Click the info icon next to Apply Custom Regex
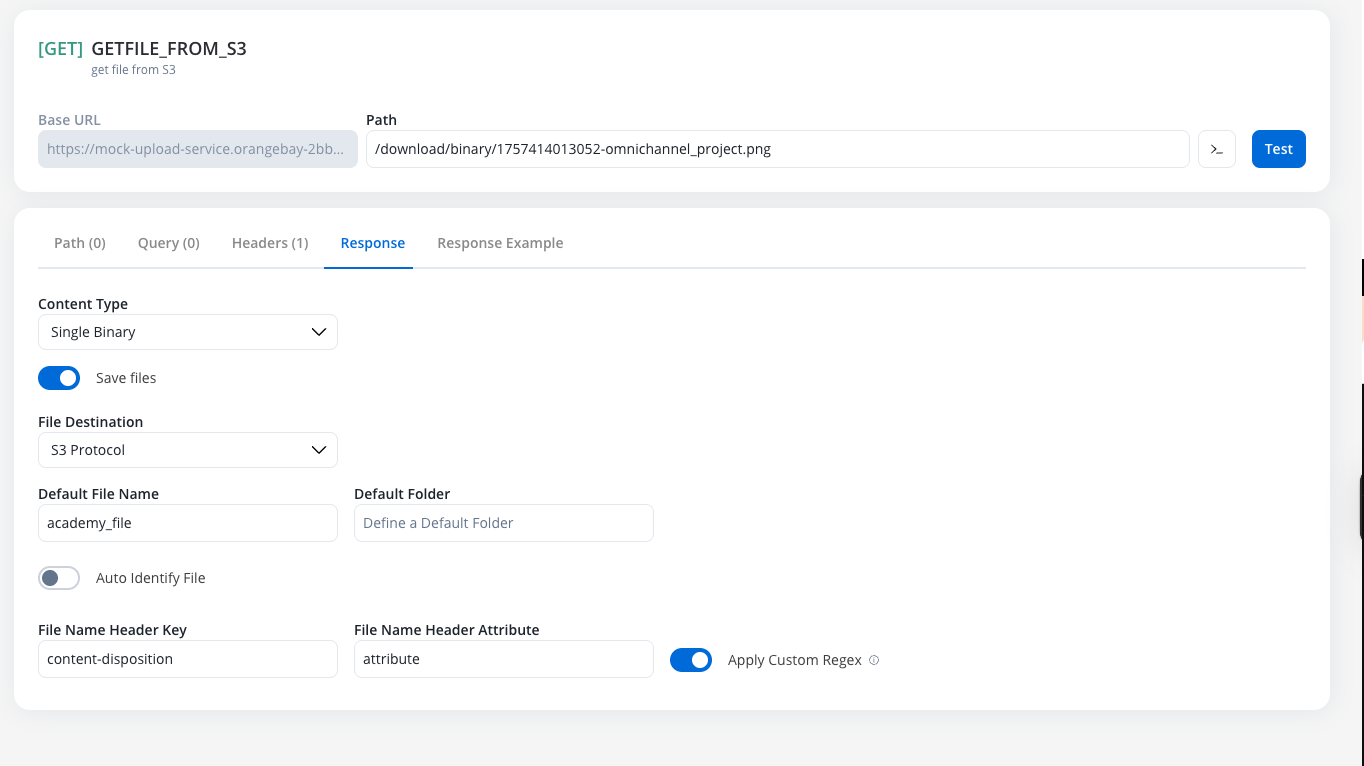This screenshot has height=766, width=1364. click(x=874, y=660)
